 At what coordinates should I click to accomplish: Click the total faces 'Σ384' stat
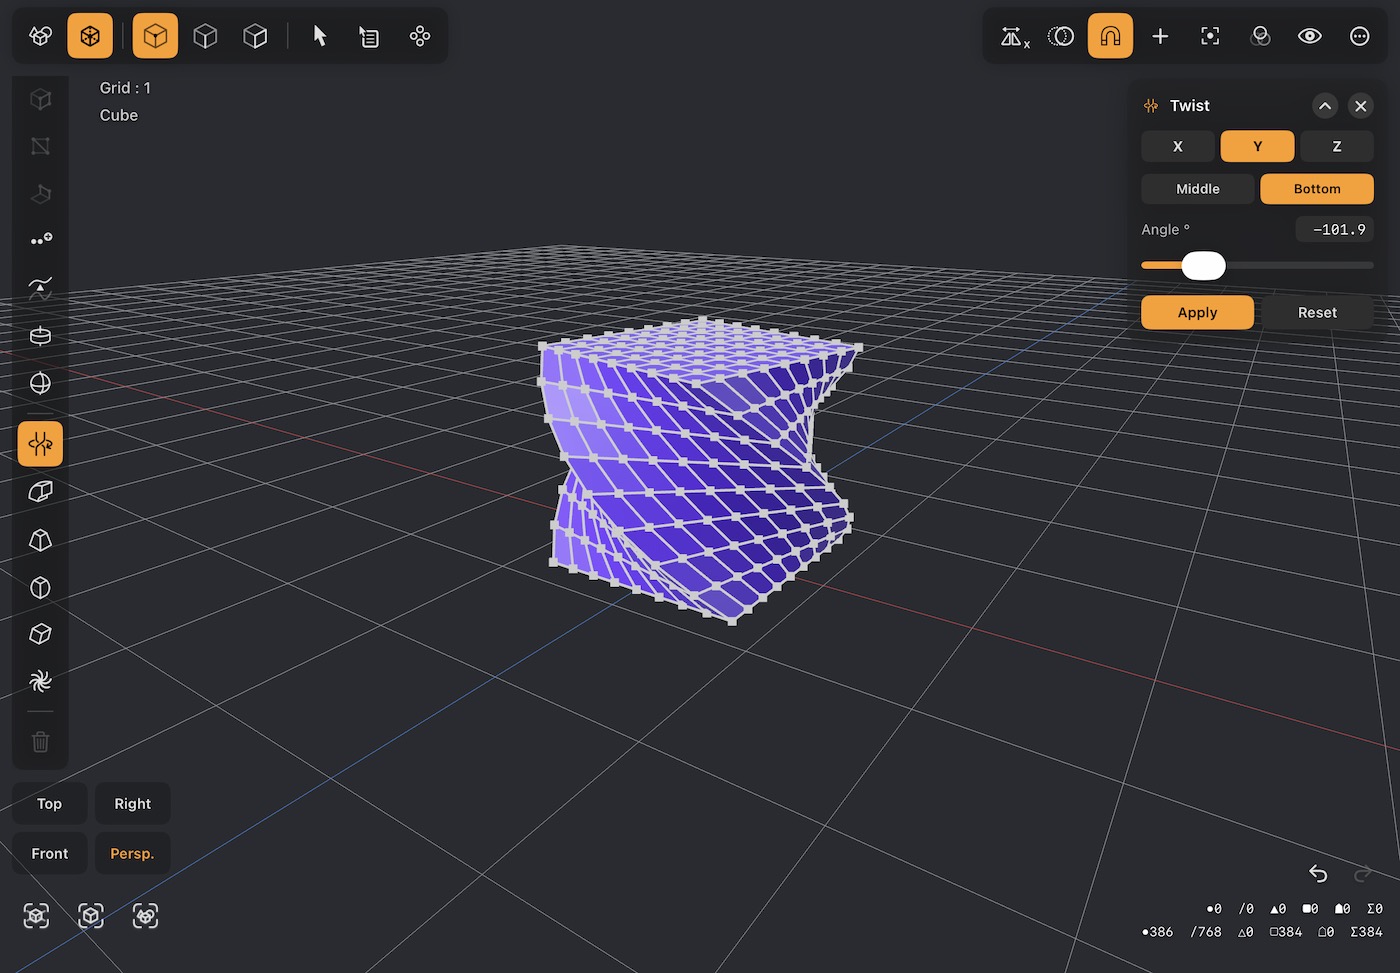[x=1366, y=932]
